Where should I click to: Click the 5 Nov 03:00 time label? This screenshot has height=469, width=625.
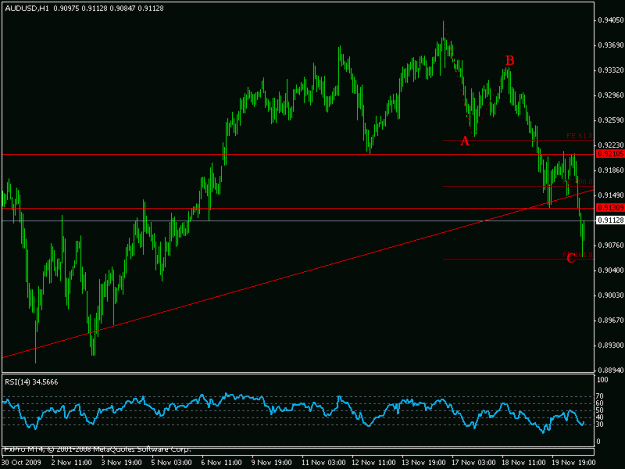coord(171,463)
